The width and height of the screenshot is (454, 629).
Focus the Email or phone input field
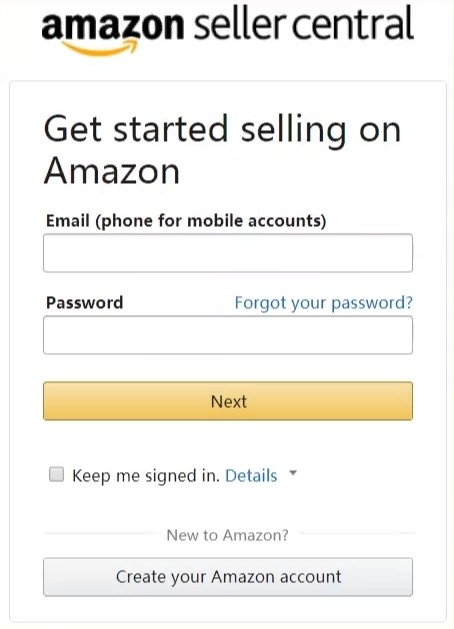click(x=228, y=253)
